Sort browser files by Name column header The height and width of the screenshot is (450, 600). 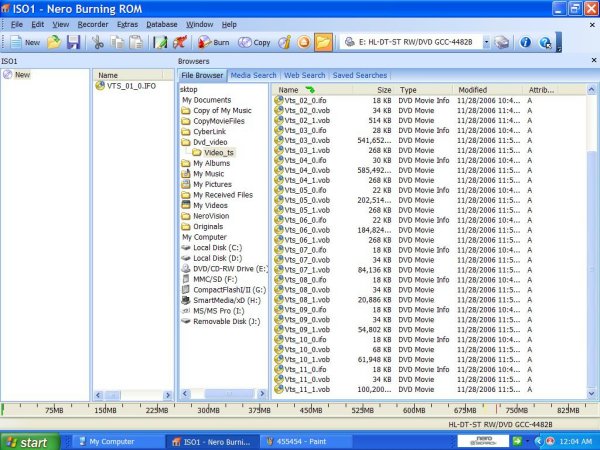pos(311,90)
